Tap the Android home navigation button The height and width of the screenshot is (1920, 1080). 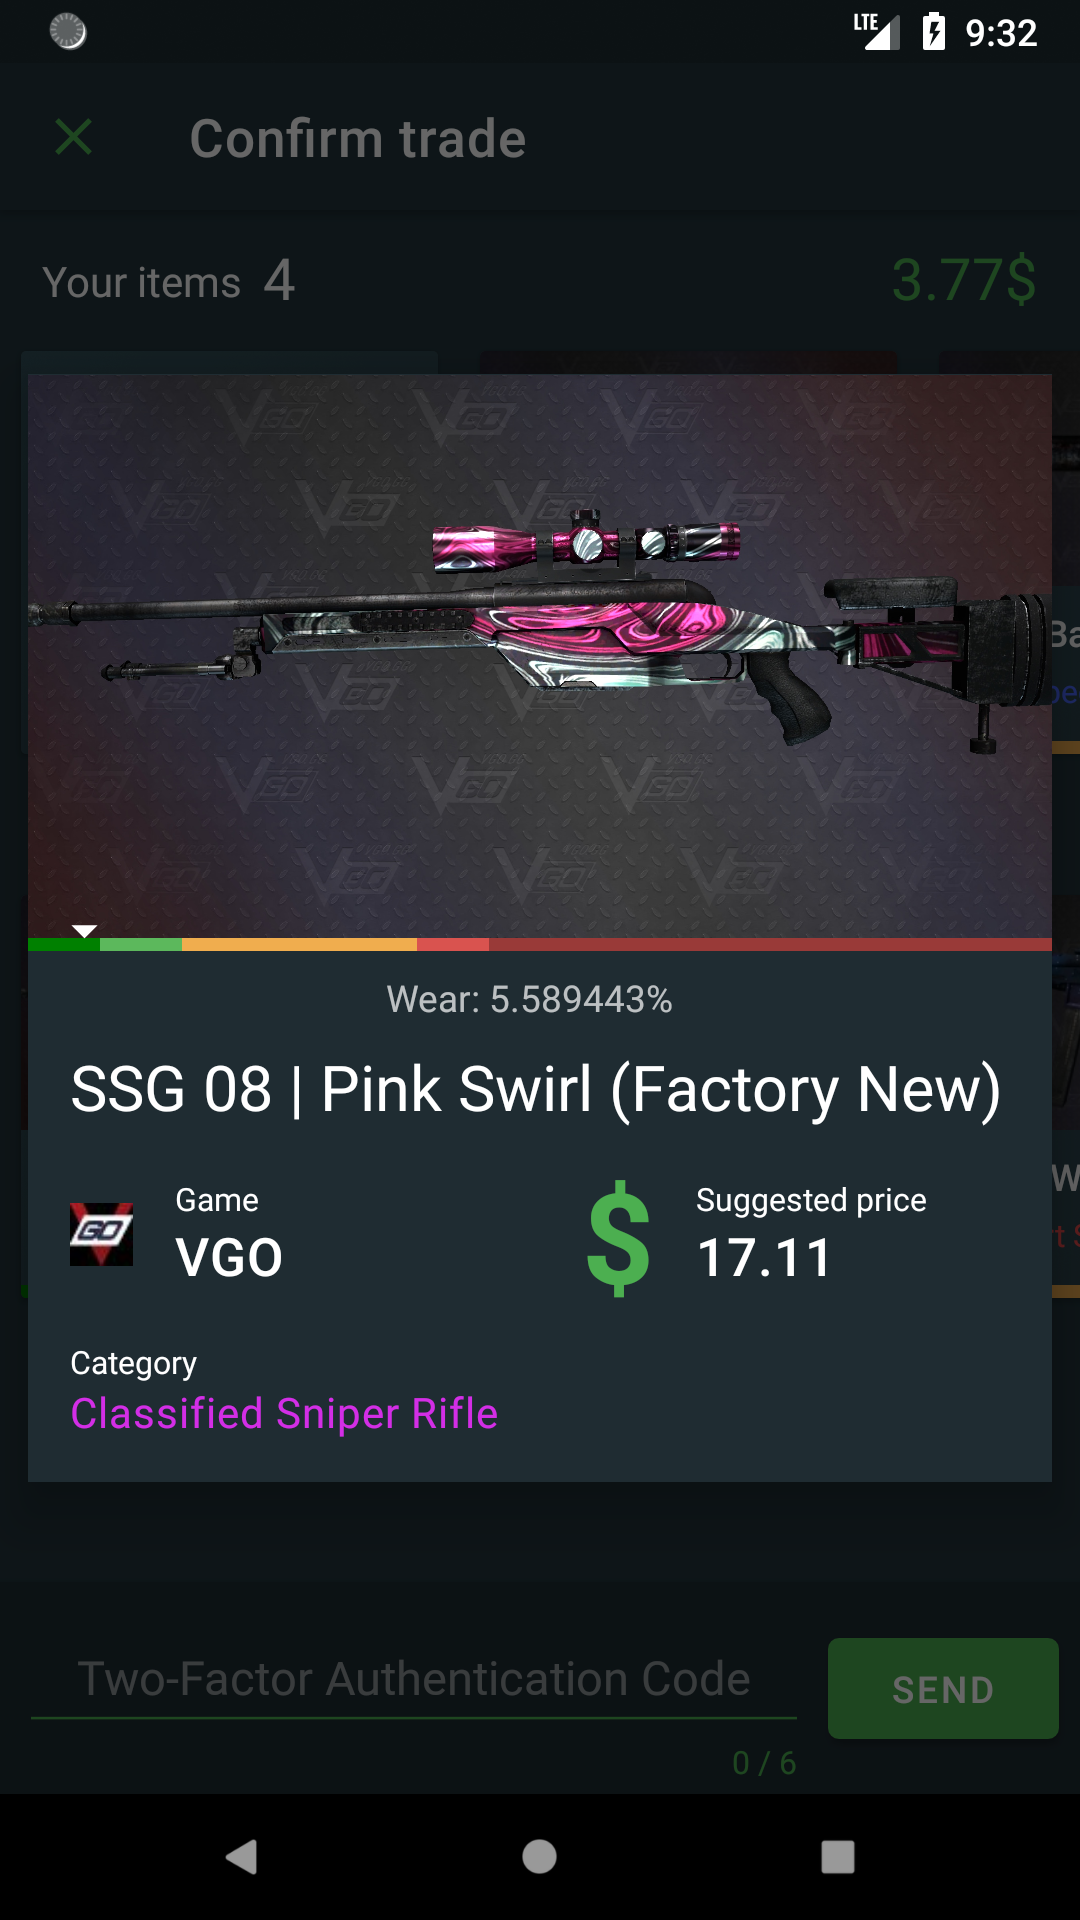click(x=539, y=1857)
